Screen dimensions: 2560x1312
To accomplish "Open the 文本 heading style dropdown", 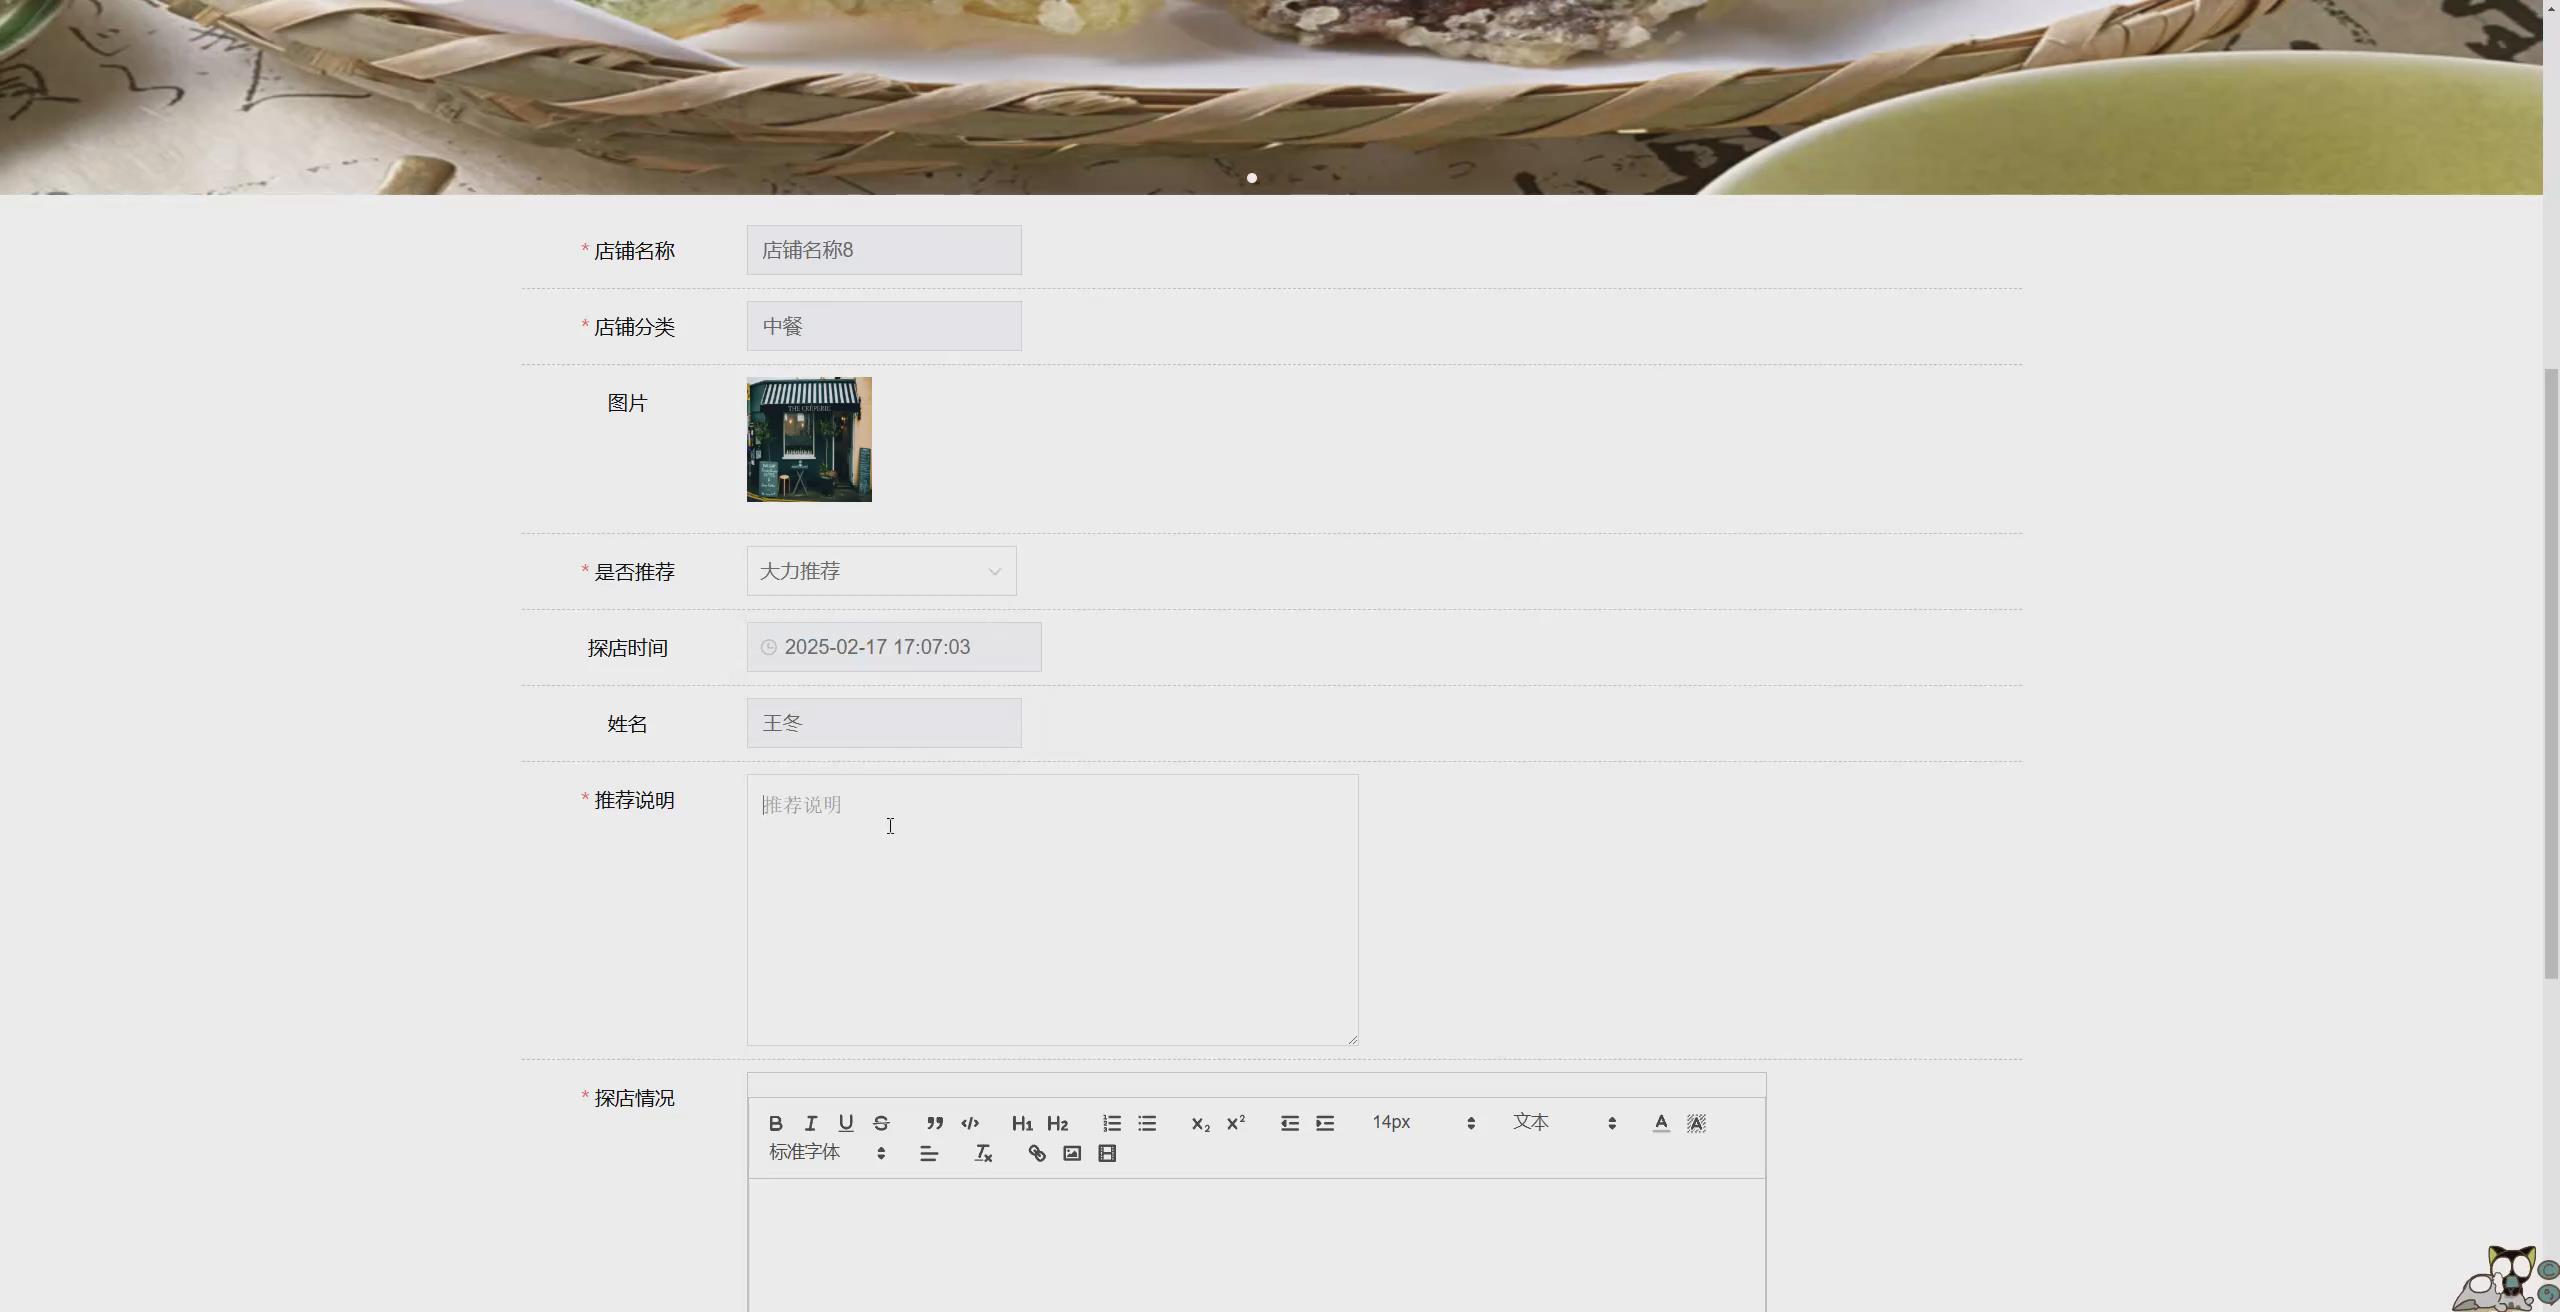I will pos(1564,1123).
